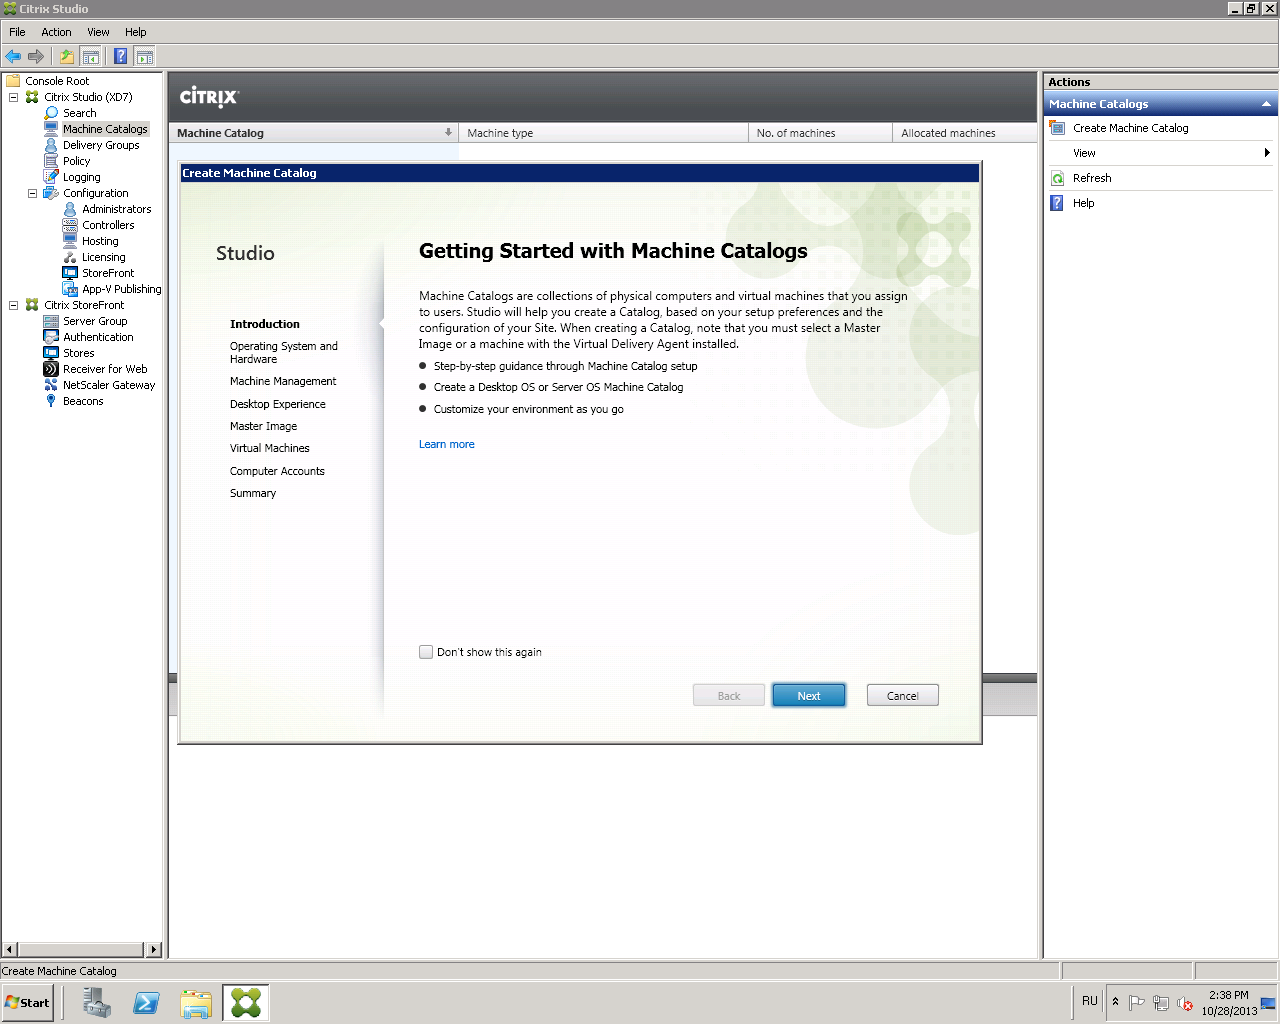Collapse the Citrix StoreFront tree node

[14, 305]
